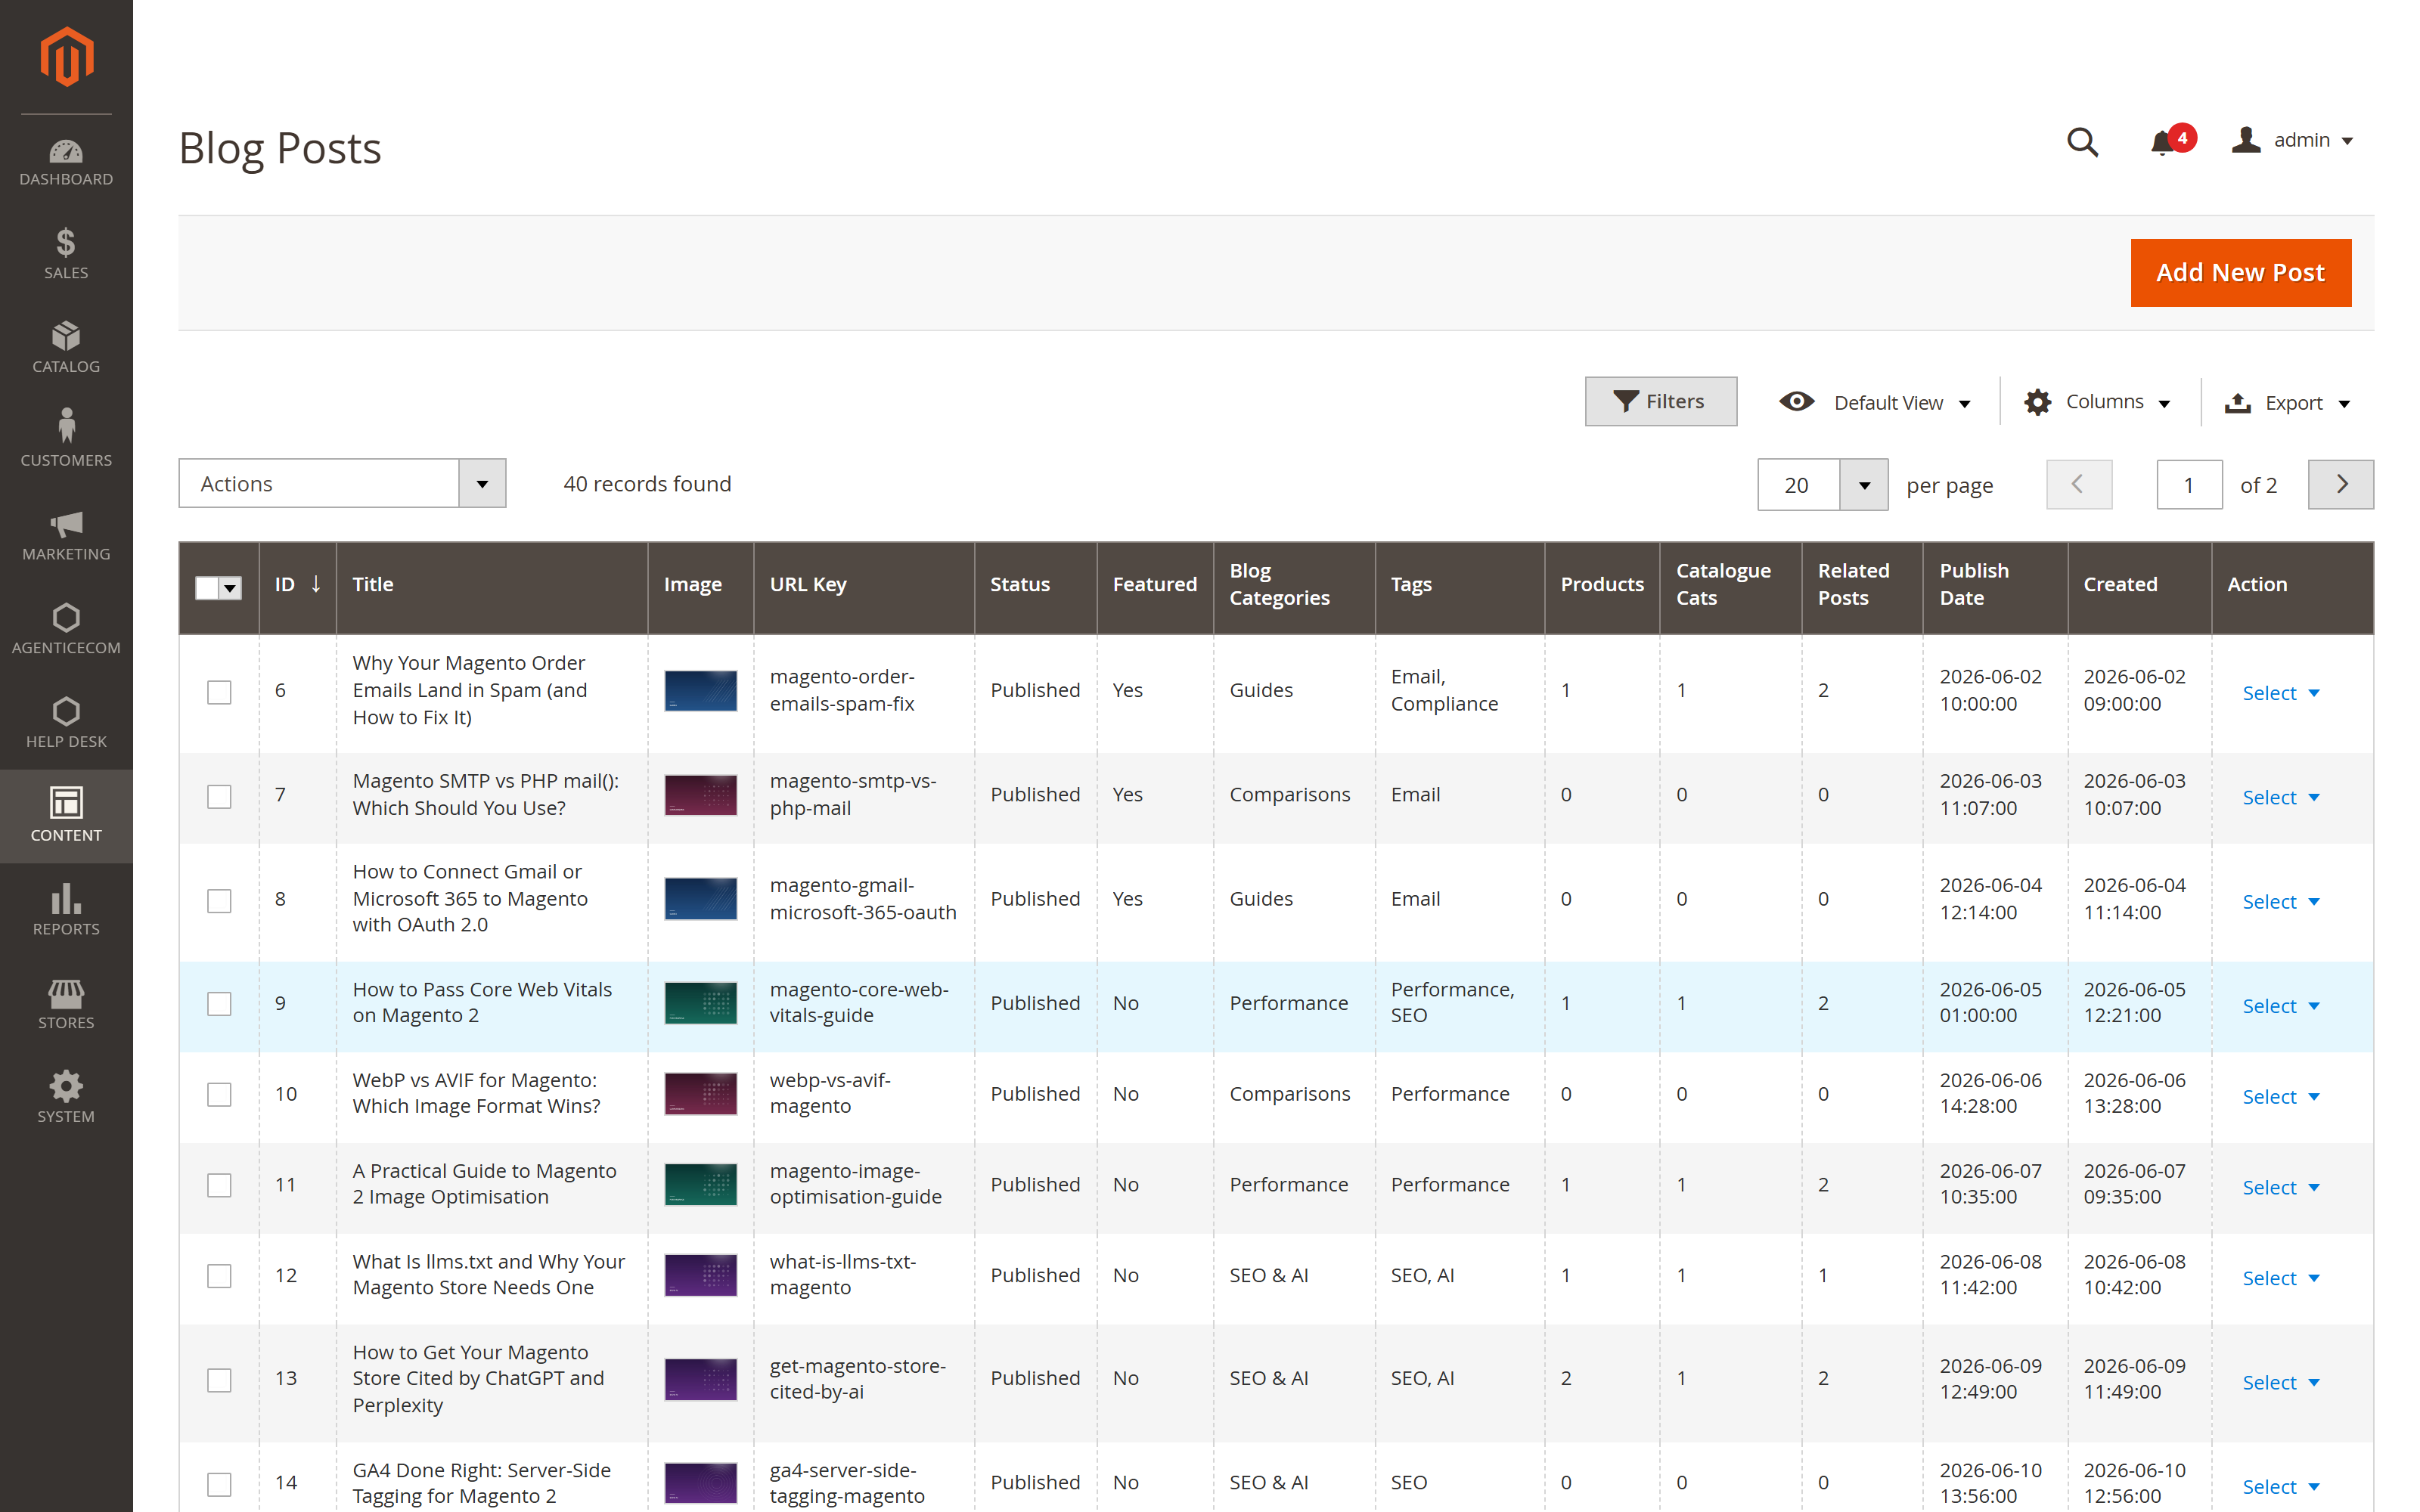Click URL key 'what-is-llms-txt-magento'

843,1275
